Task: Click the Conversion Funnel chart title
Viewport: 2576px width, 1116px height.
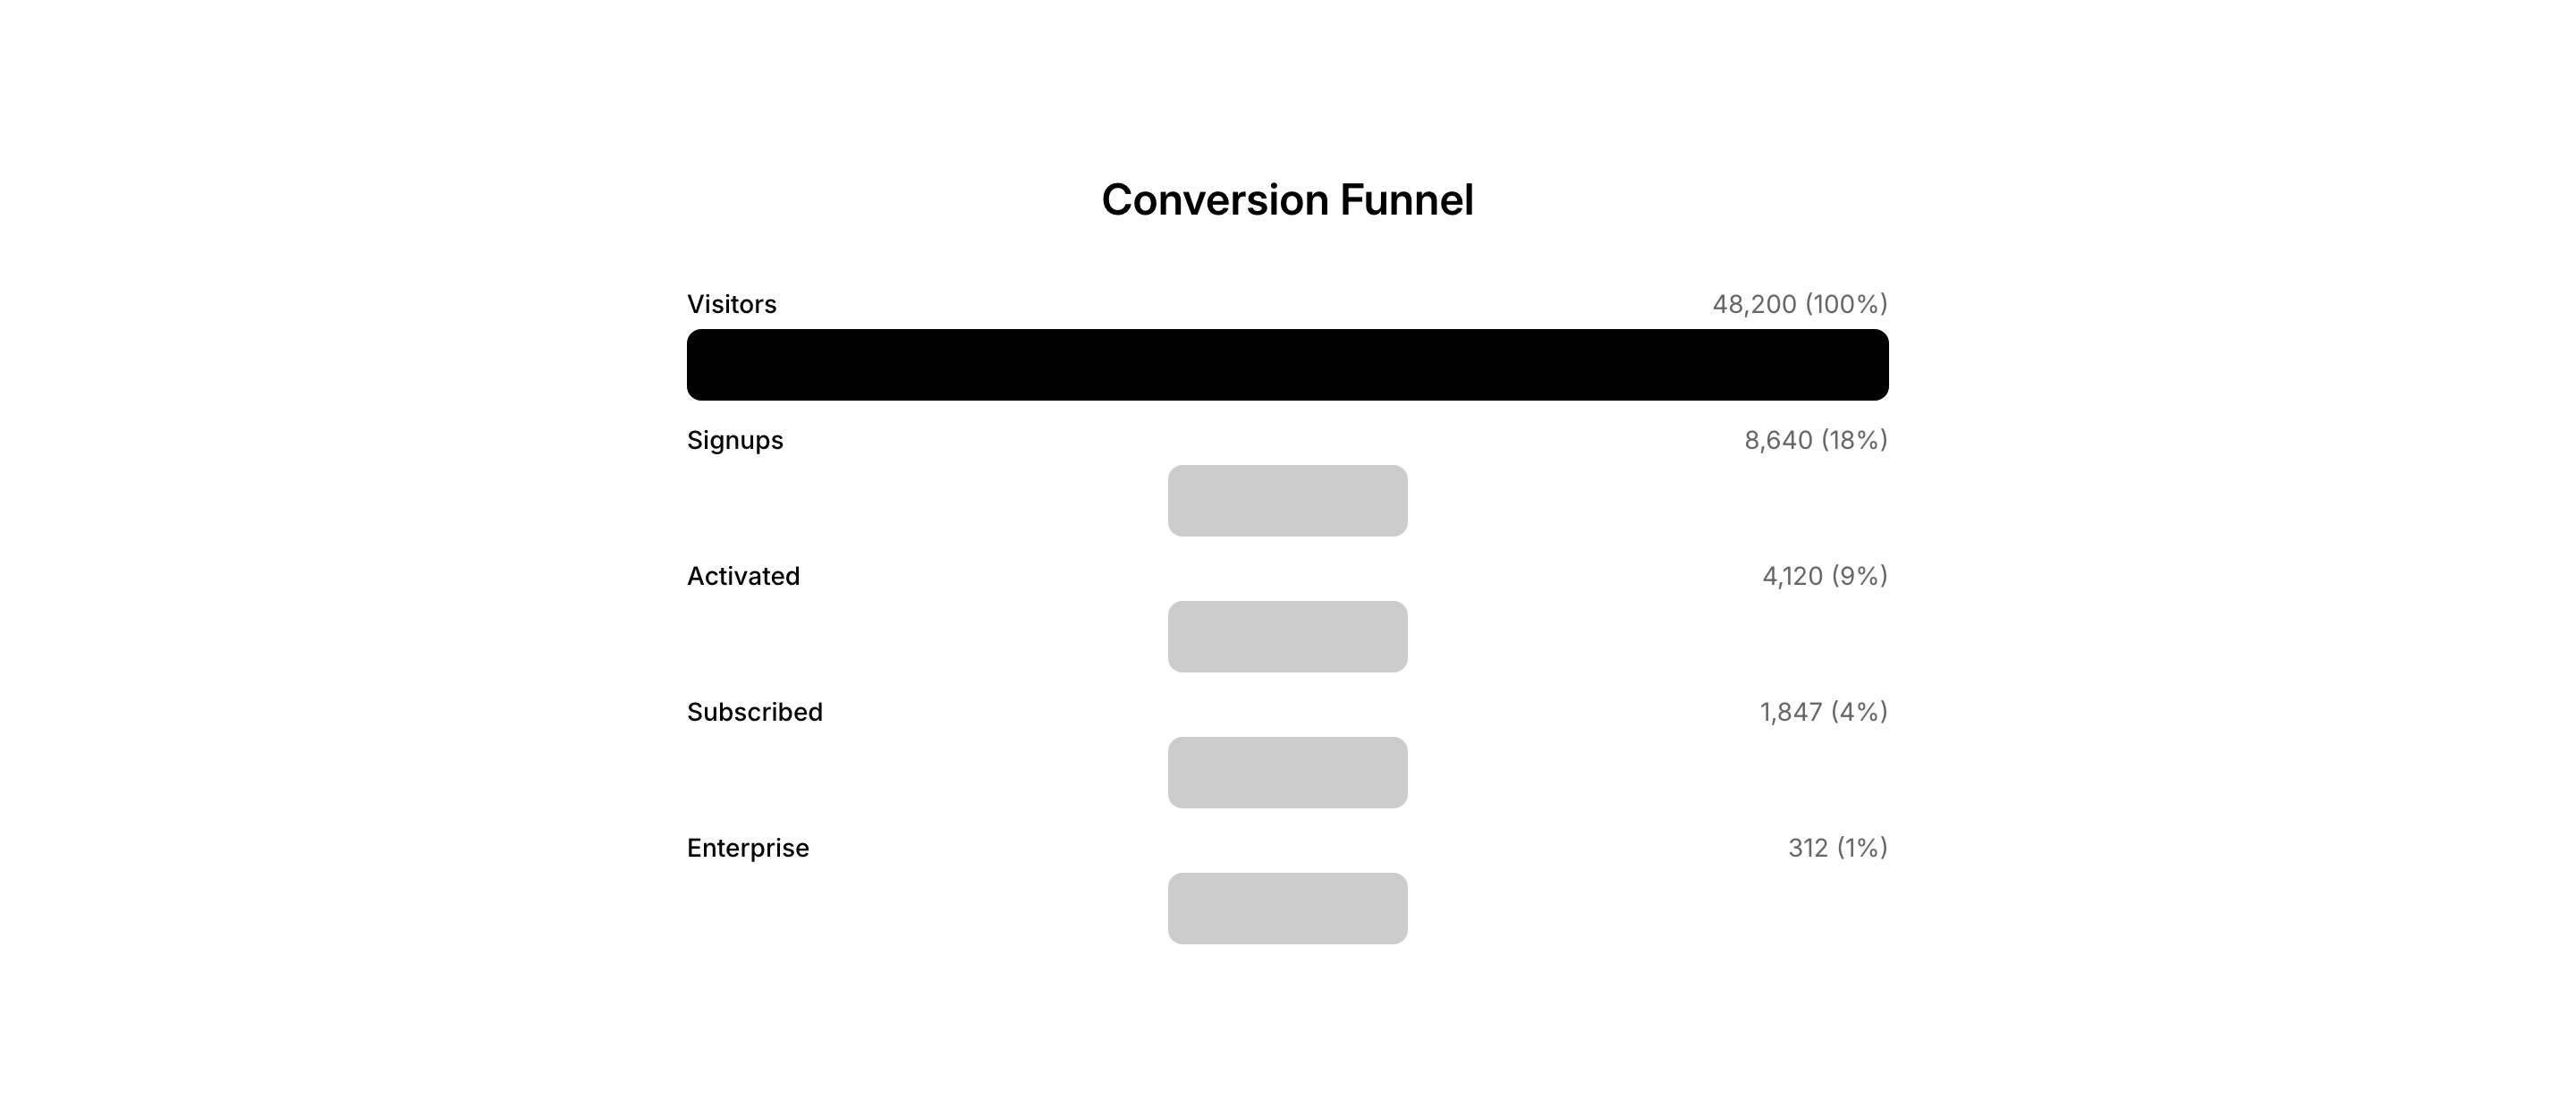Action: click(1287, 200)
